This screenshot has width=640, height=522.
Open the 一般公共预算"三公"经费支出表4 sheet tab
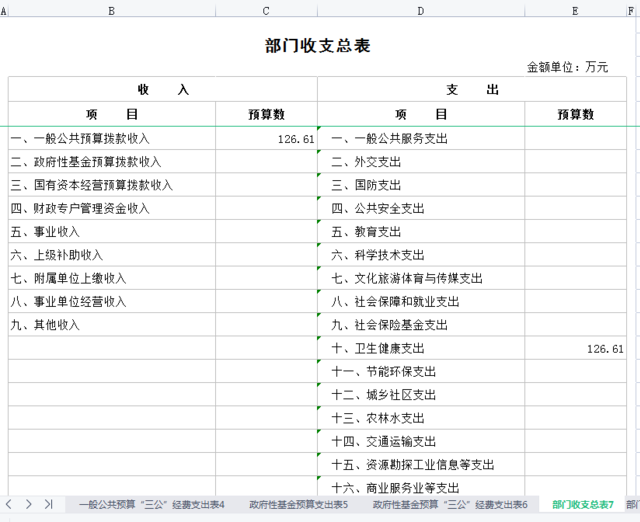(x=151, y=505)
